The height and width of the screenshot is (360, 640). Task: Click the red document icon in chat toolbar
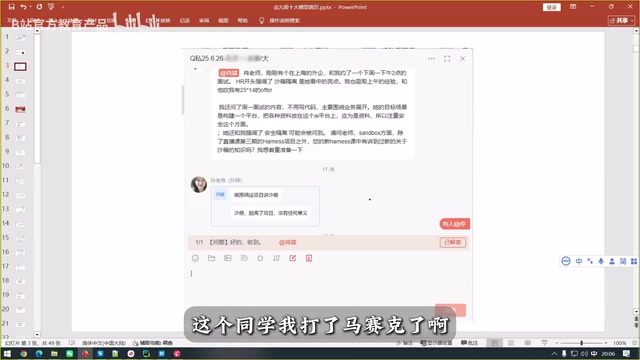[309, 258]
